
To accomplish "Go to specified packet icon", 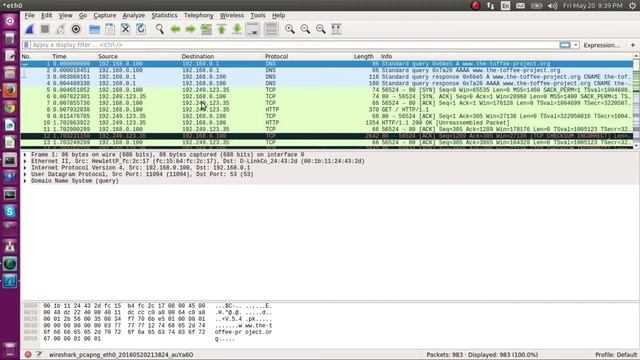I will (x=206, y=29).
